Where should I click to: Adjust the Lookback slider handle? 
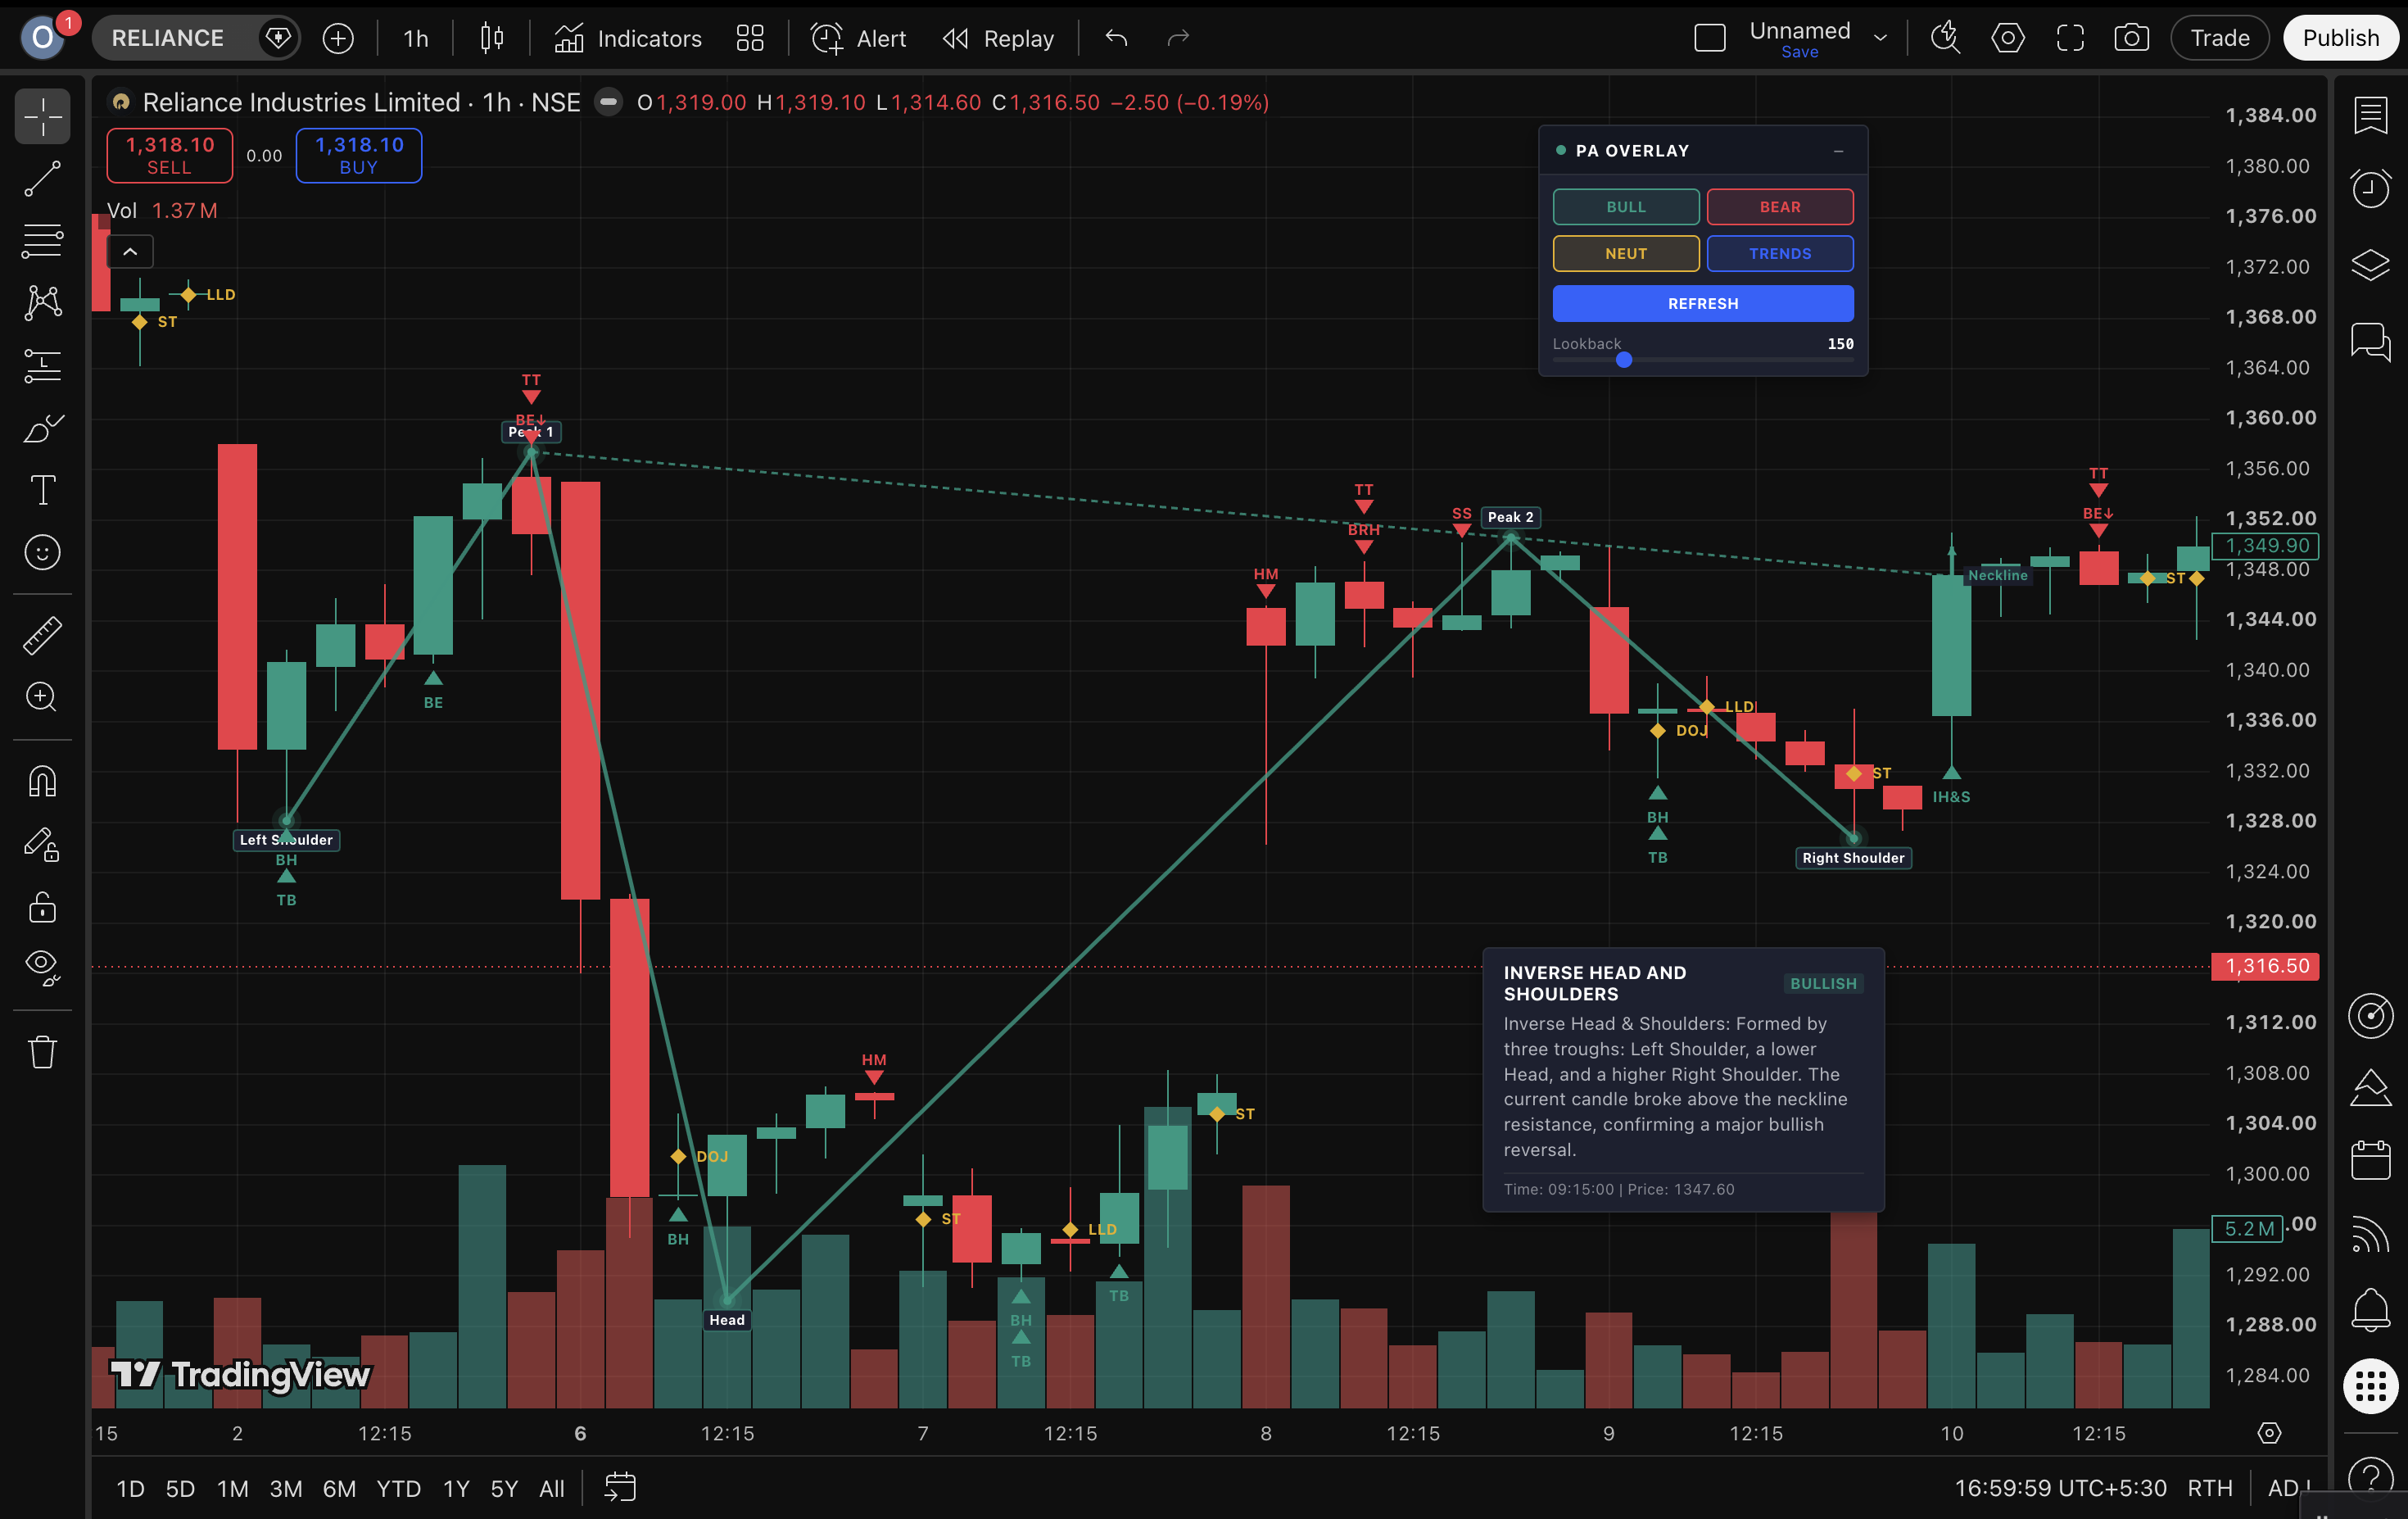1624,360
